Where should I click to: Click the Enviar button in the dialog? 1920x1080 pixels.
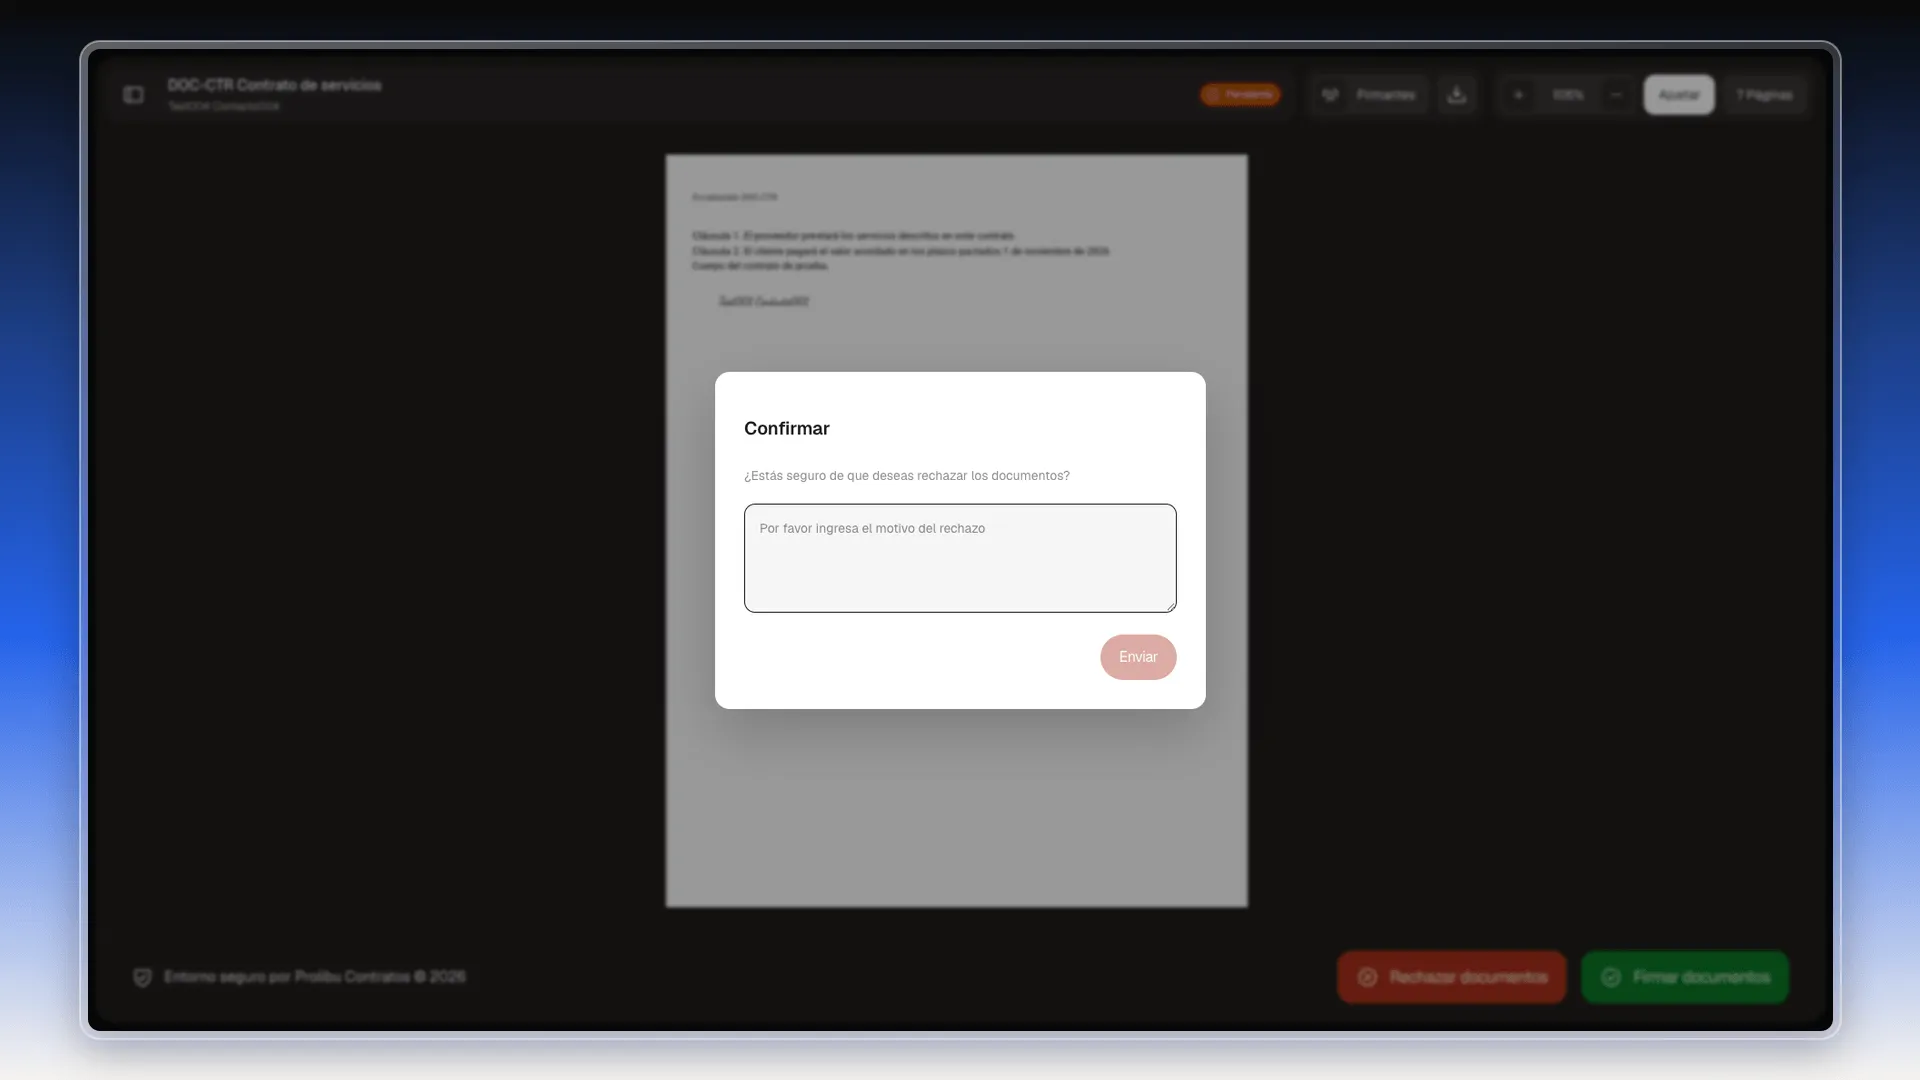[x=1138, y=657]
